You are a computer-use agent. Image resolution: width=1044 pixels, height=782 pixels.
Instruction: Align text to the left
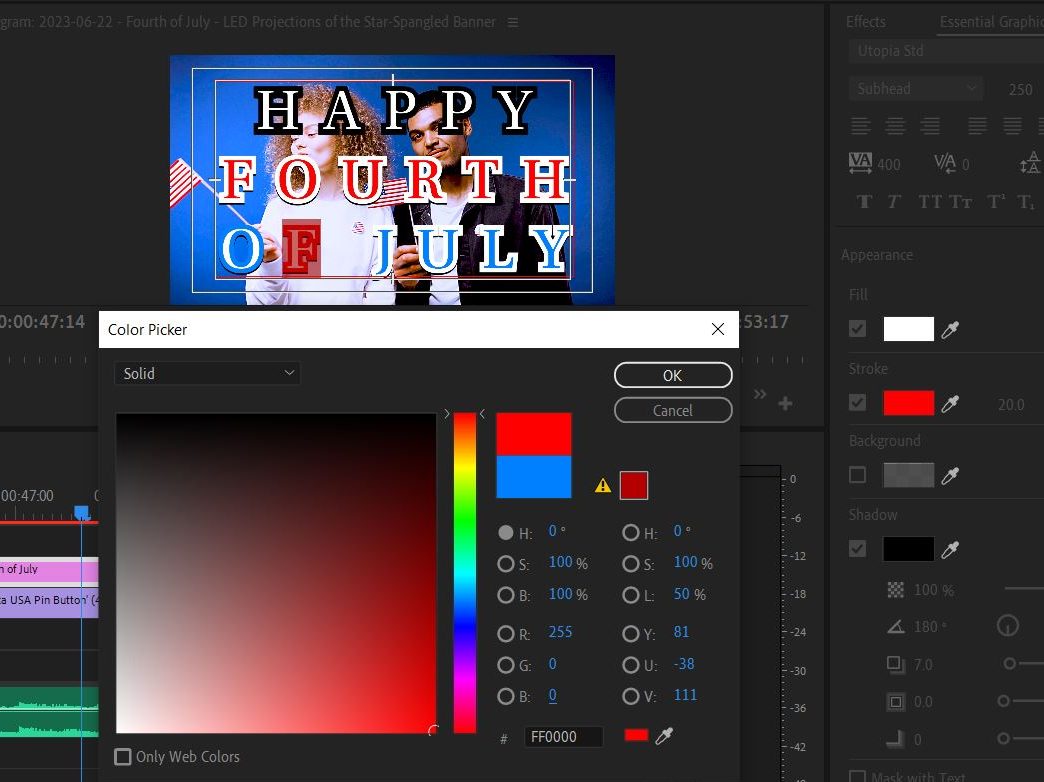(x=860, y=125)
